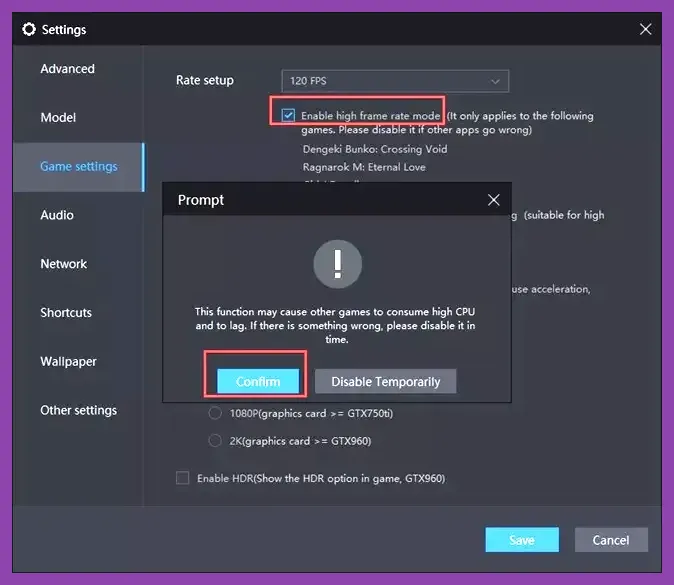The width and height of the screenshot is (674, 585).
Task: Switch to the Wallpaper tab
Action: (68, 361)
